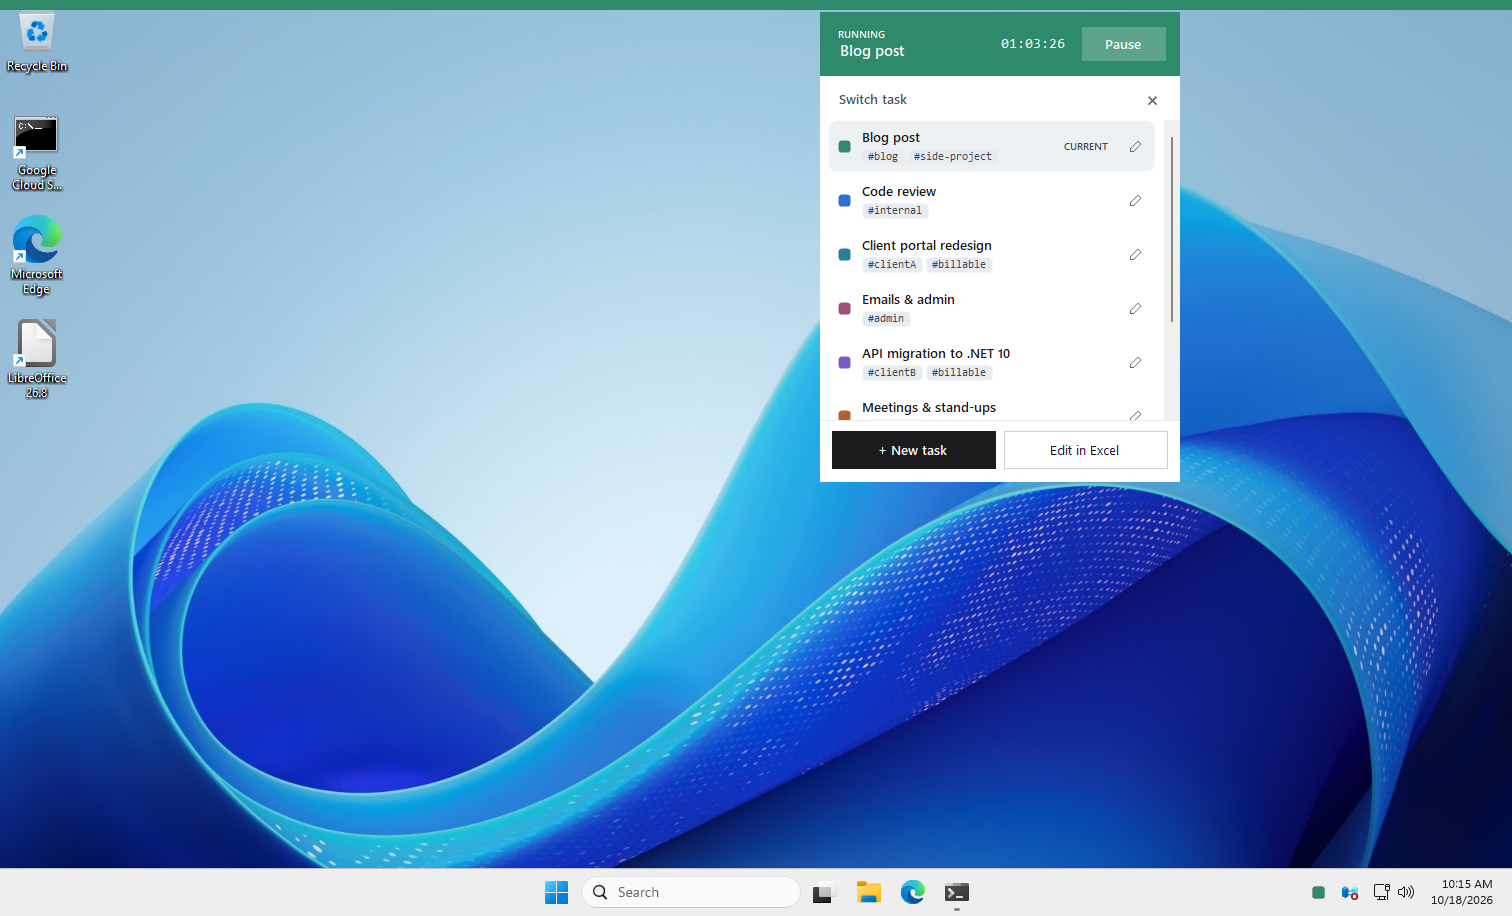Click the #clientB tag
This screenshot has width=1512, height=916.
(892, 373)
